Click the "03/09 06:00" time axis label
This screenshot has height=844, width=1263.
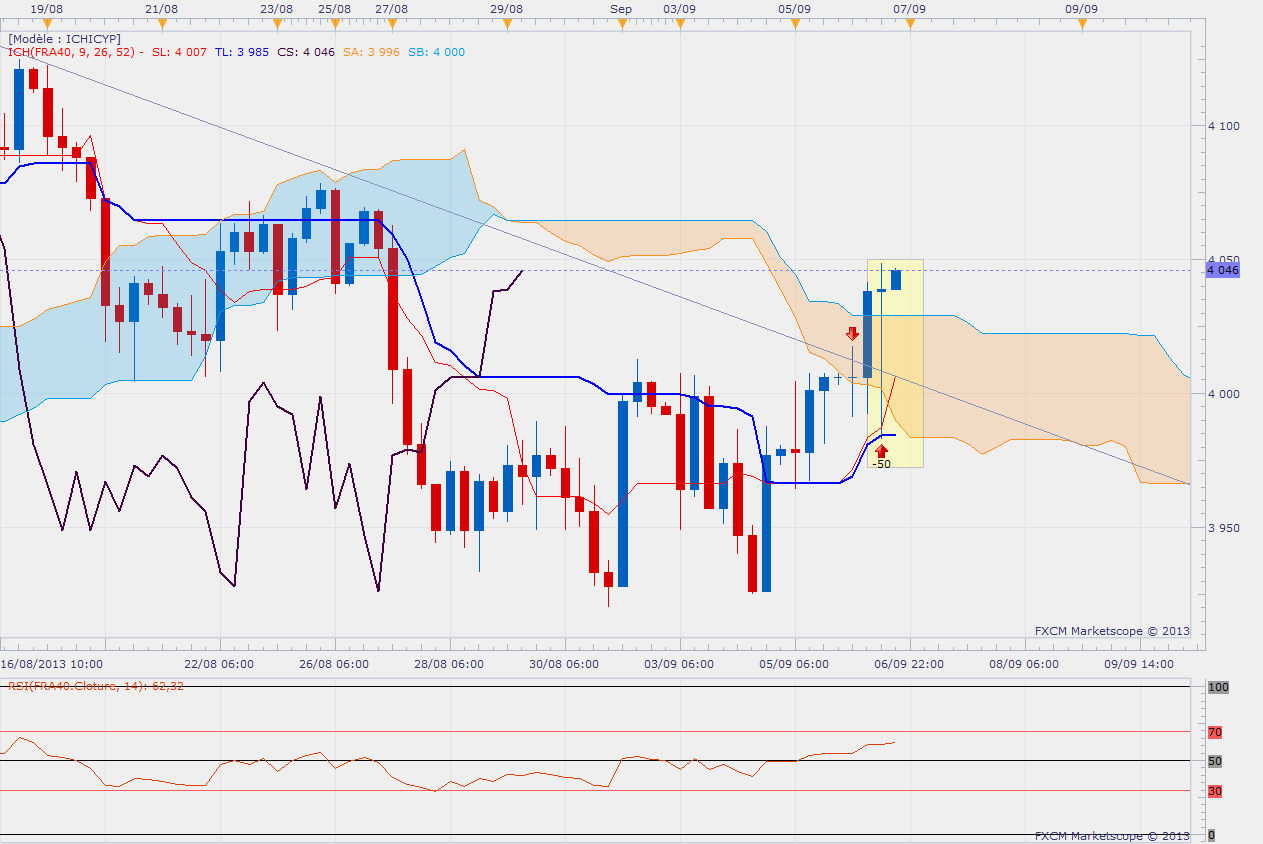click(679, 664)
